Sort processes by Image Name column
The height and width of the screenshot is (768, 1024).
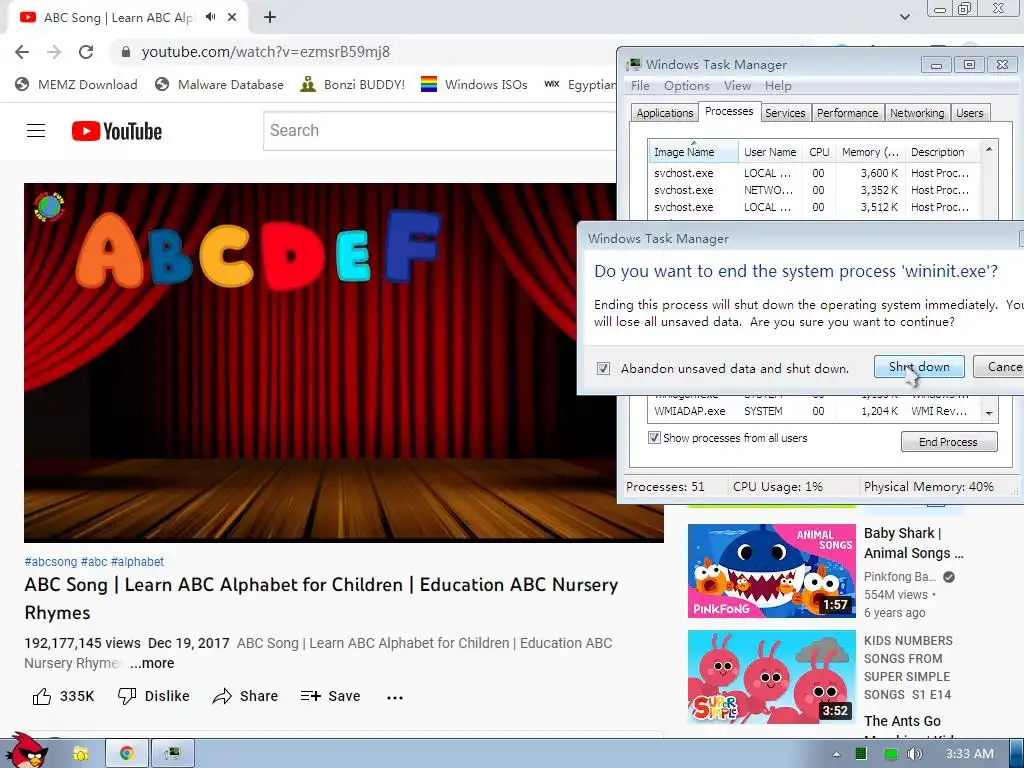click(693, 152)
